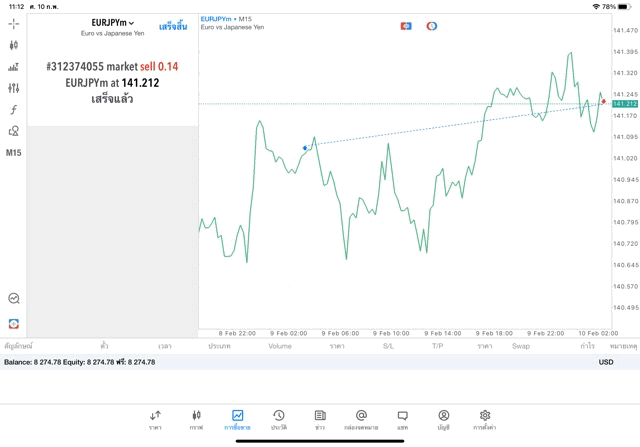Sort by Swap column header
The image size is (640, 447).
(x=521, y=346)
